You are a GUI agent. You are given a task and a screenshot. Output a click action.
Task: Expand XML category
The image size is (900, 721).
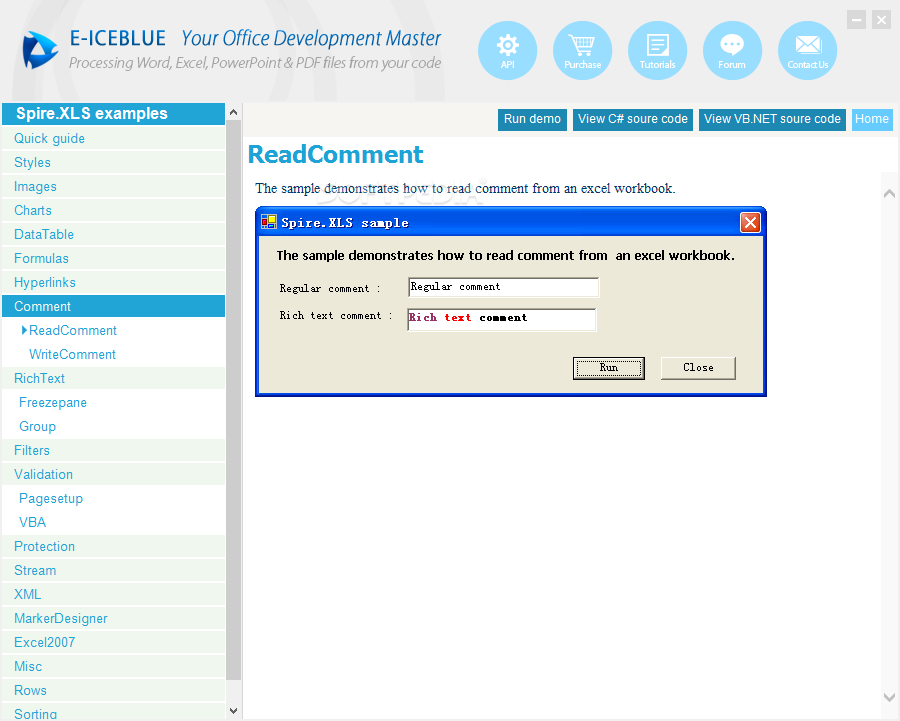[114, 595]
